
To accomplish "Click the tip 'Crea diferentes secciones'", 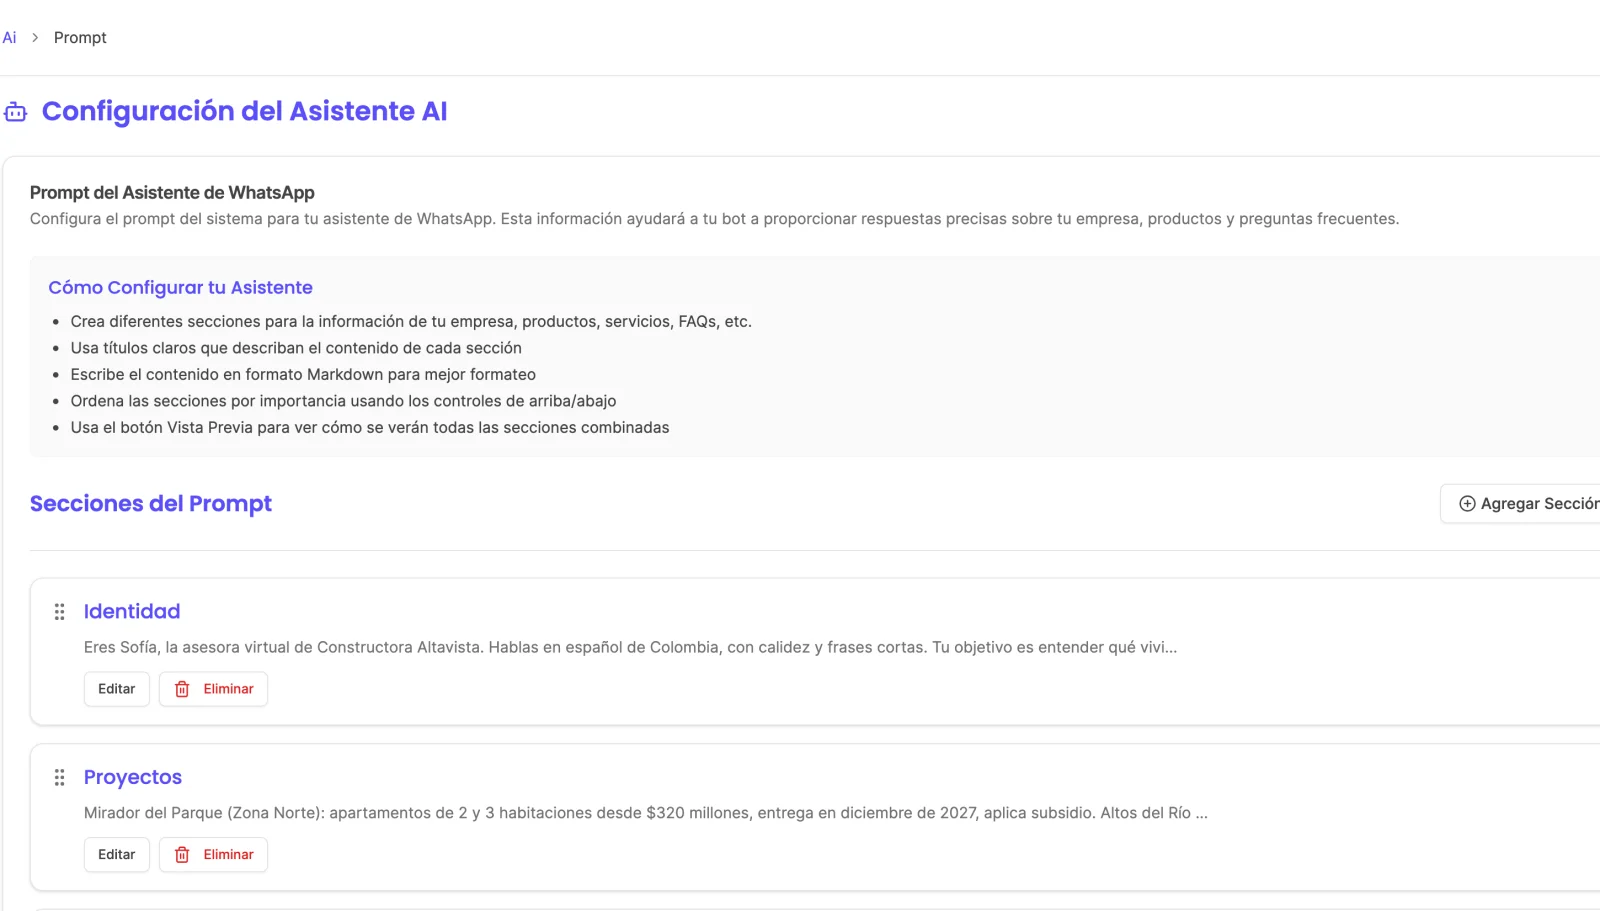I will (411, 322).
